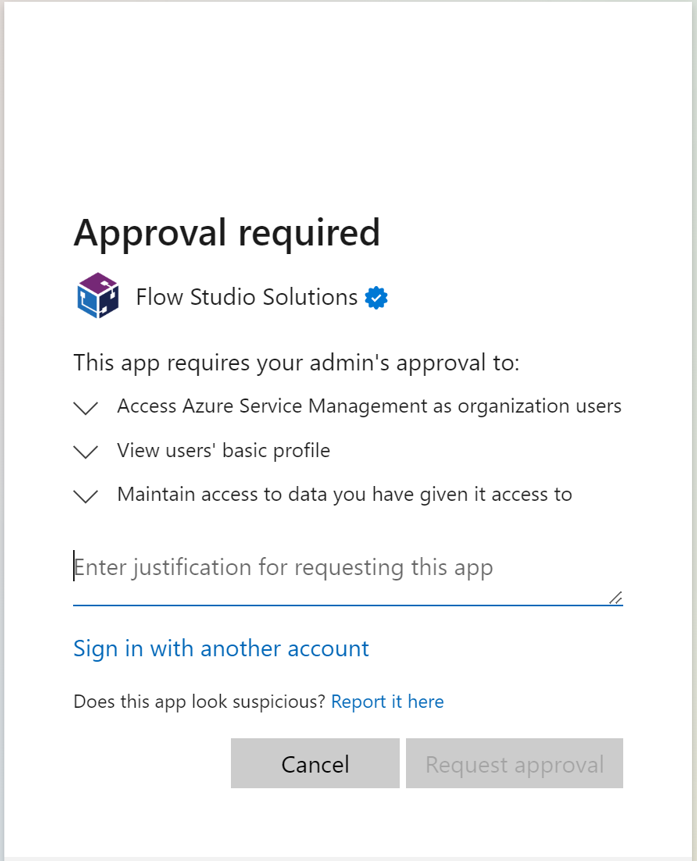697x861 pixels.
Task: Click the Azure Service Management permission text
Action: click(x=369, y=406)
